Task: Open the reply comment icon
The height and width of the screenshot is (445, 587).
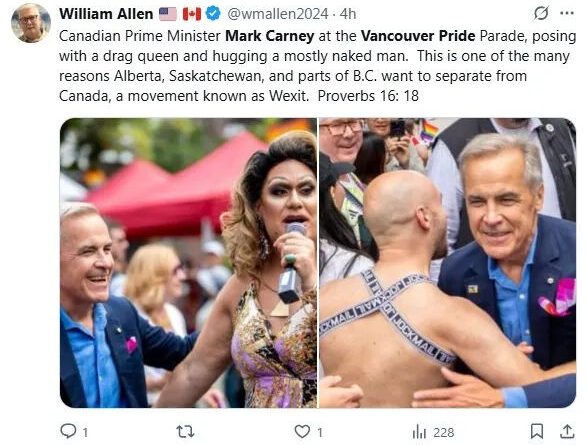Action: [68, 431]
